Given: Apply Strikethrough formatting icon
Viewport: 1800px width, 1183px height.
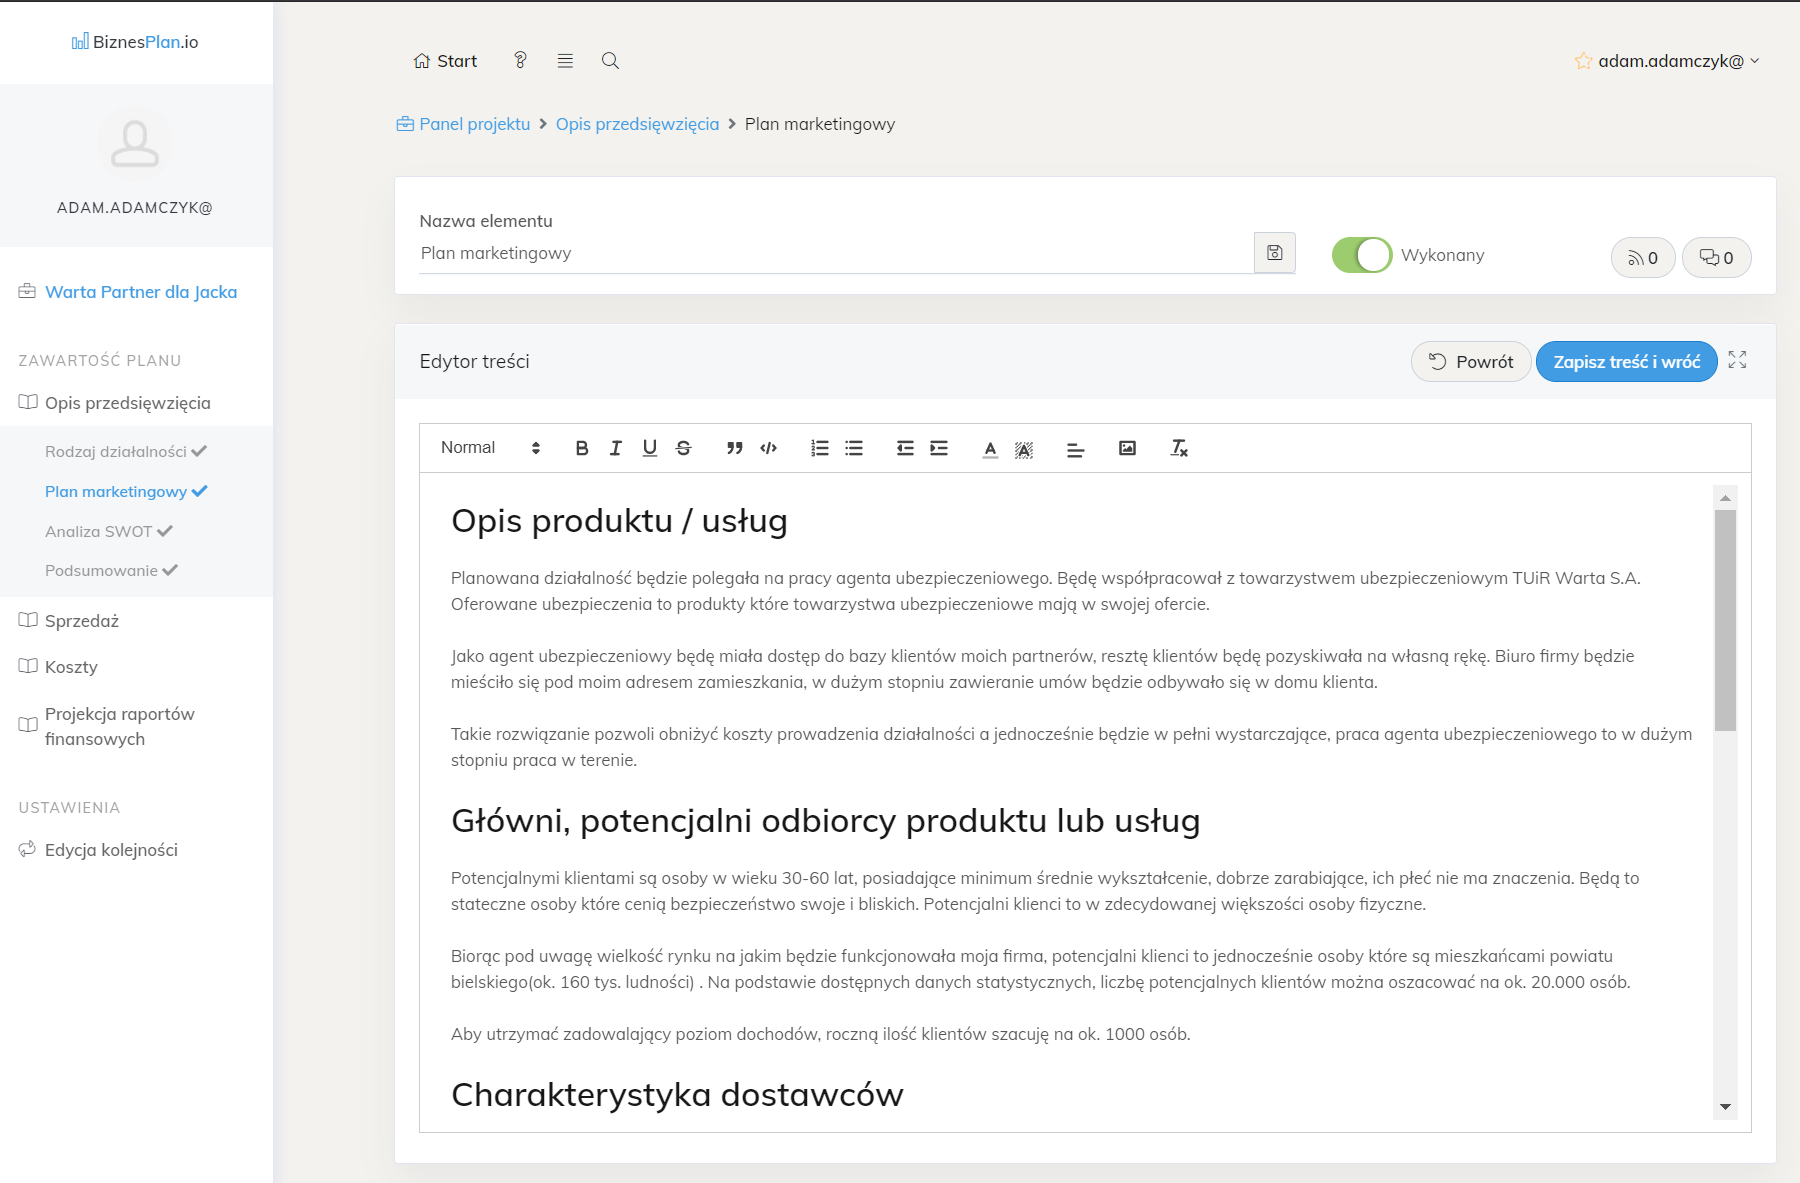Looking at the screenshot, I should (684, 448).
